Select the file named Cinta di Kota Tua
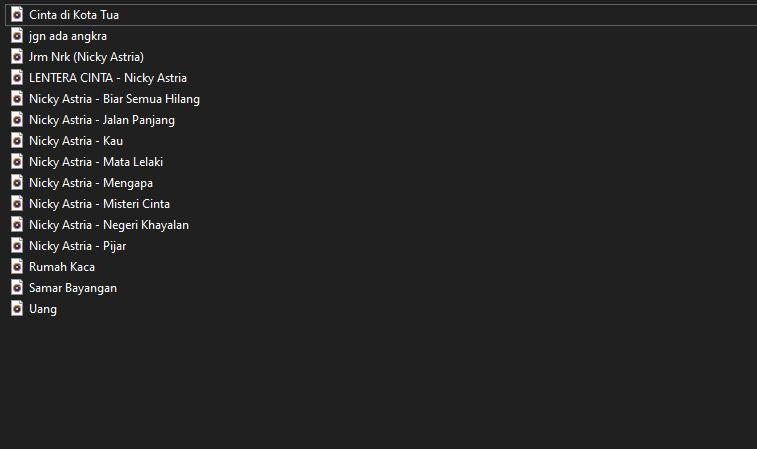Screen dimensions: 757x449 pyautogui.click(x=74, y=15)
